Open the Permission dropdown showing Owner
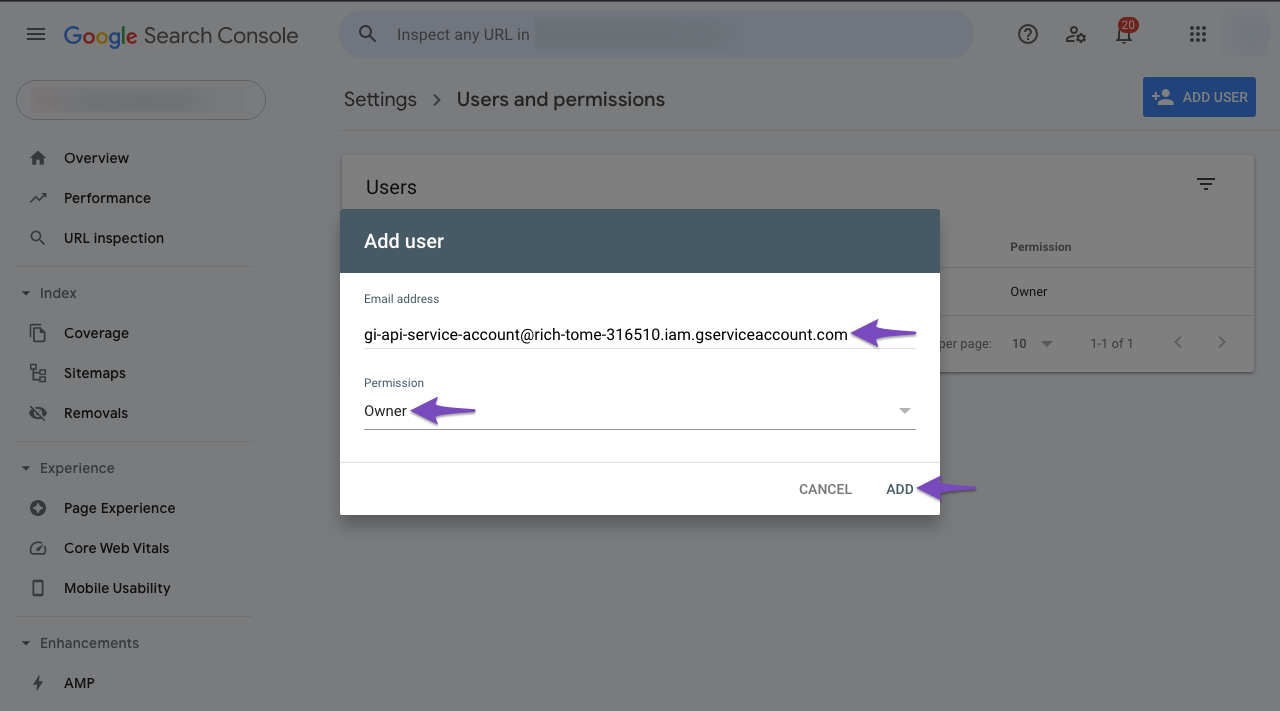 point(640,411)
